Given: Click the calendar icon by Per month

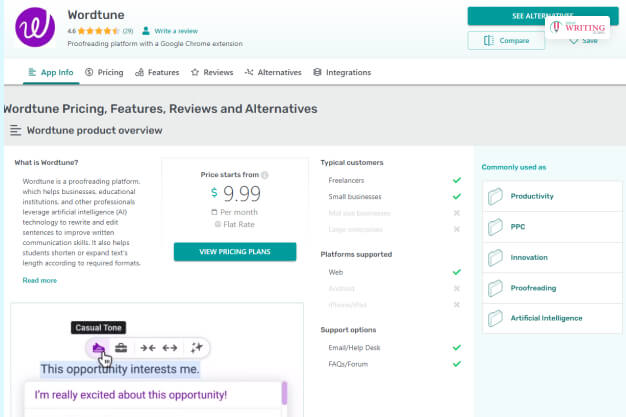Looking at the screenshot, I should (x=214, y=212).
